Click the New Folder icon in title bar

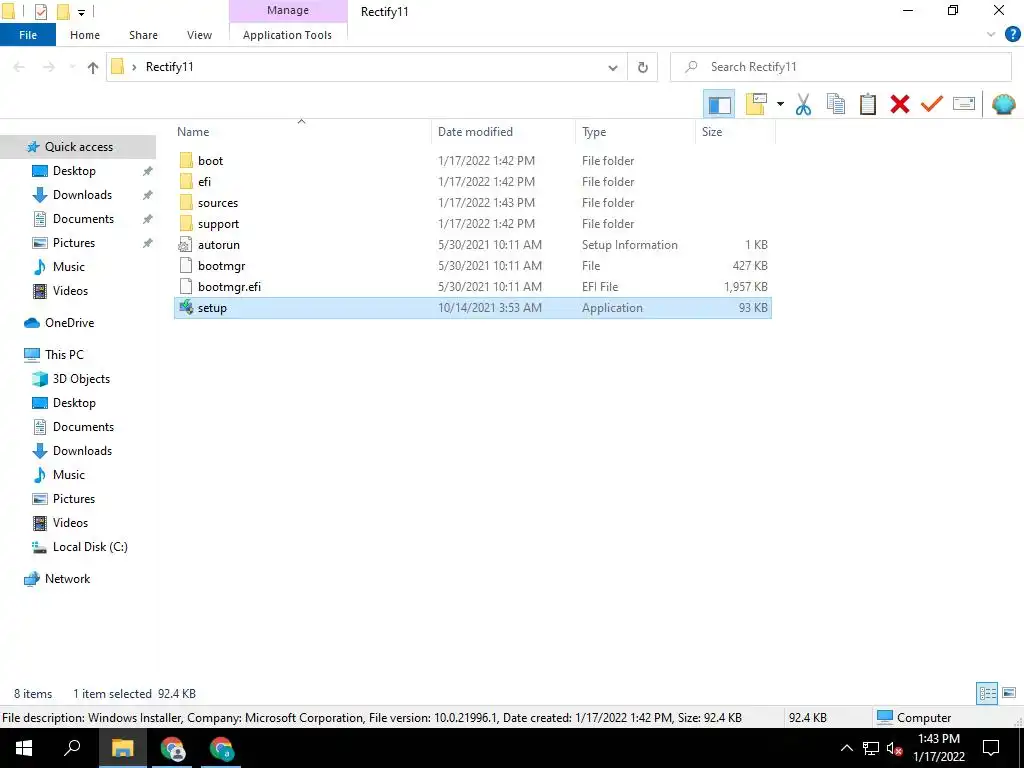tap(63, 12)
